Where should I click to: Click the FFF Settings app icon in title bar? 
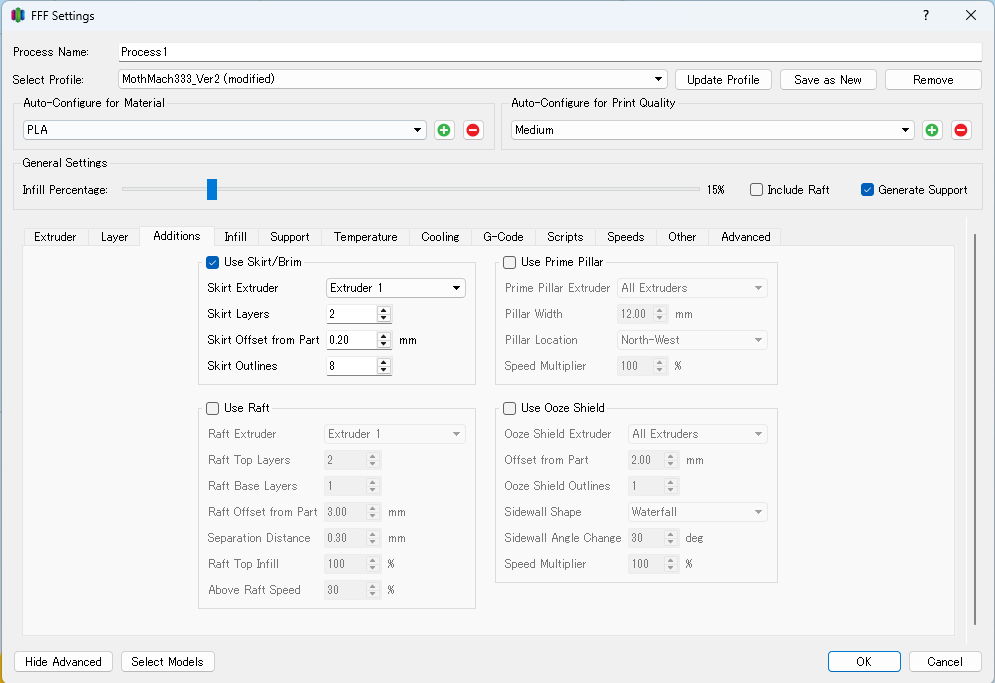18,15
